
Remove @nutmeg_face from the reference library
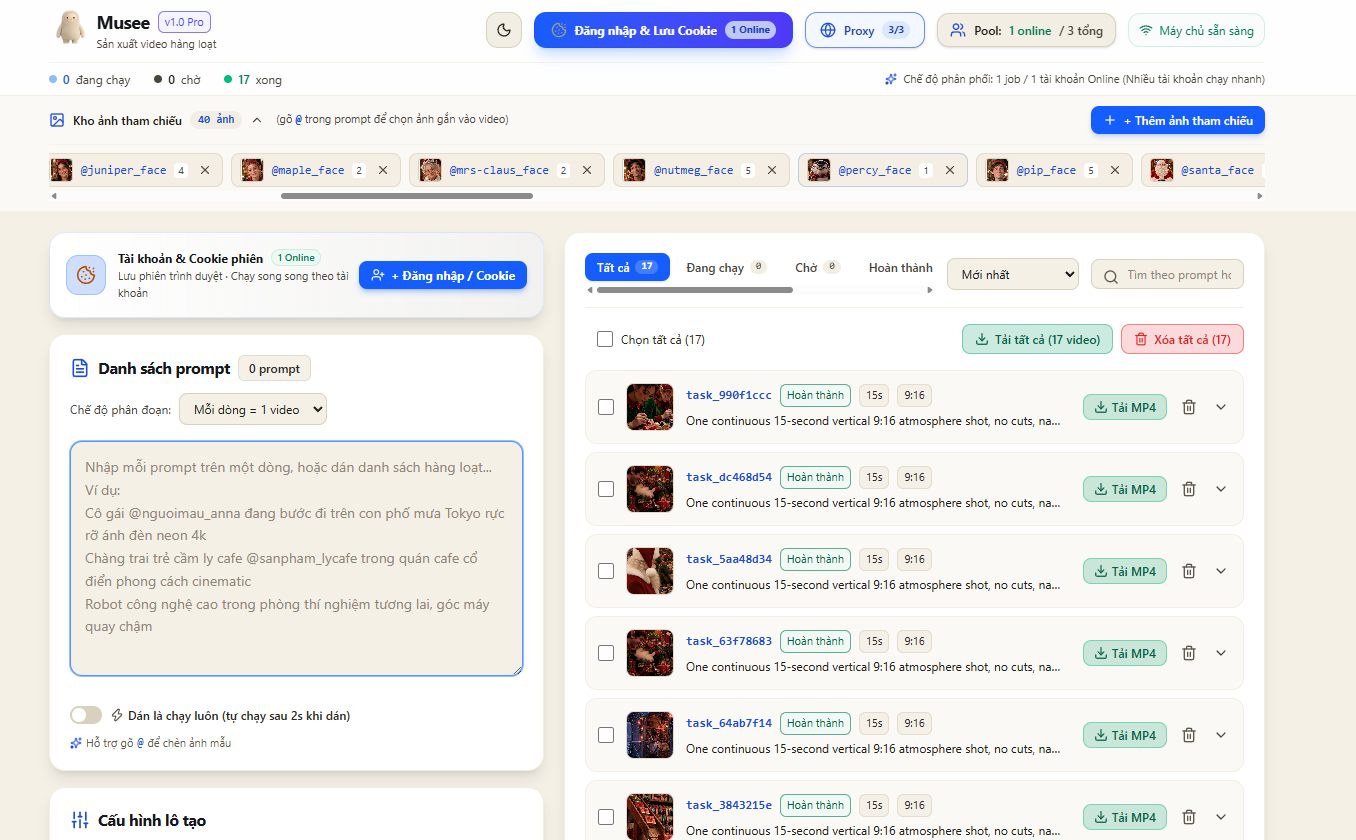pos(772,170)
